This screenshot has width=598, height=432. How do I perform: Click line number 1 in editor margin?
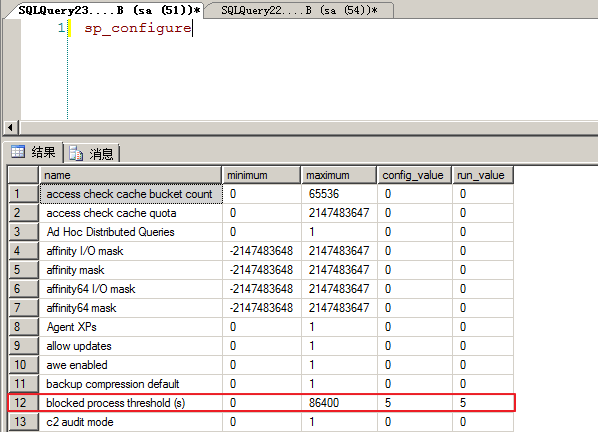point(61,28)
